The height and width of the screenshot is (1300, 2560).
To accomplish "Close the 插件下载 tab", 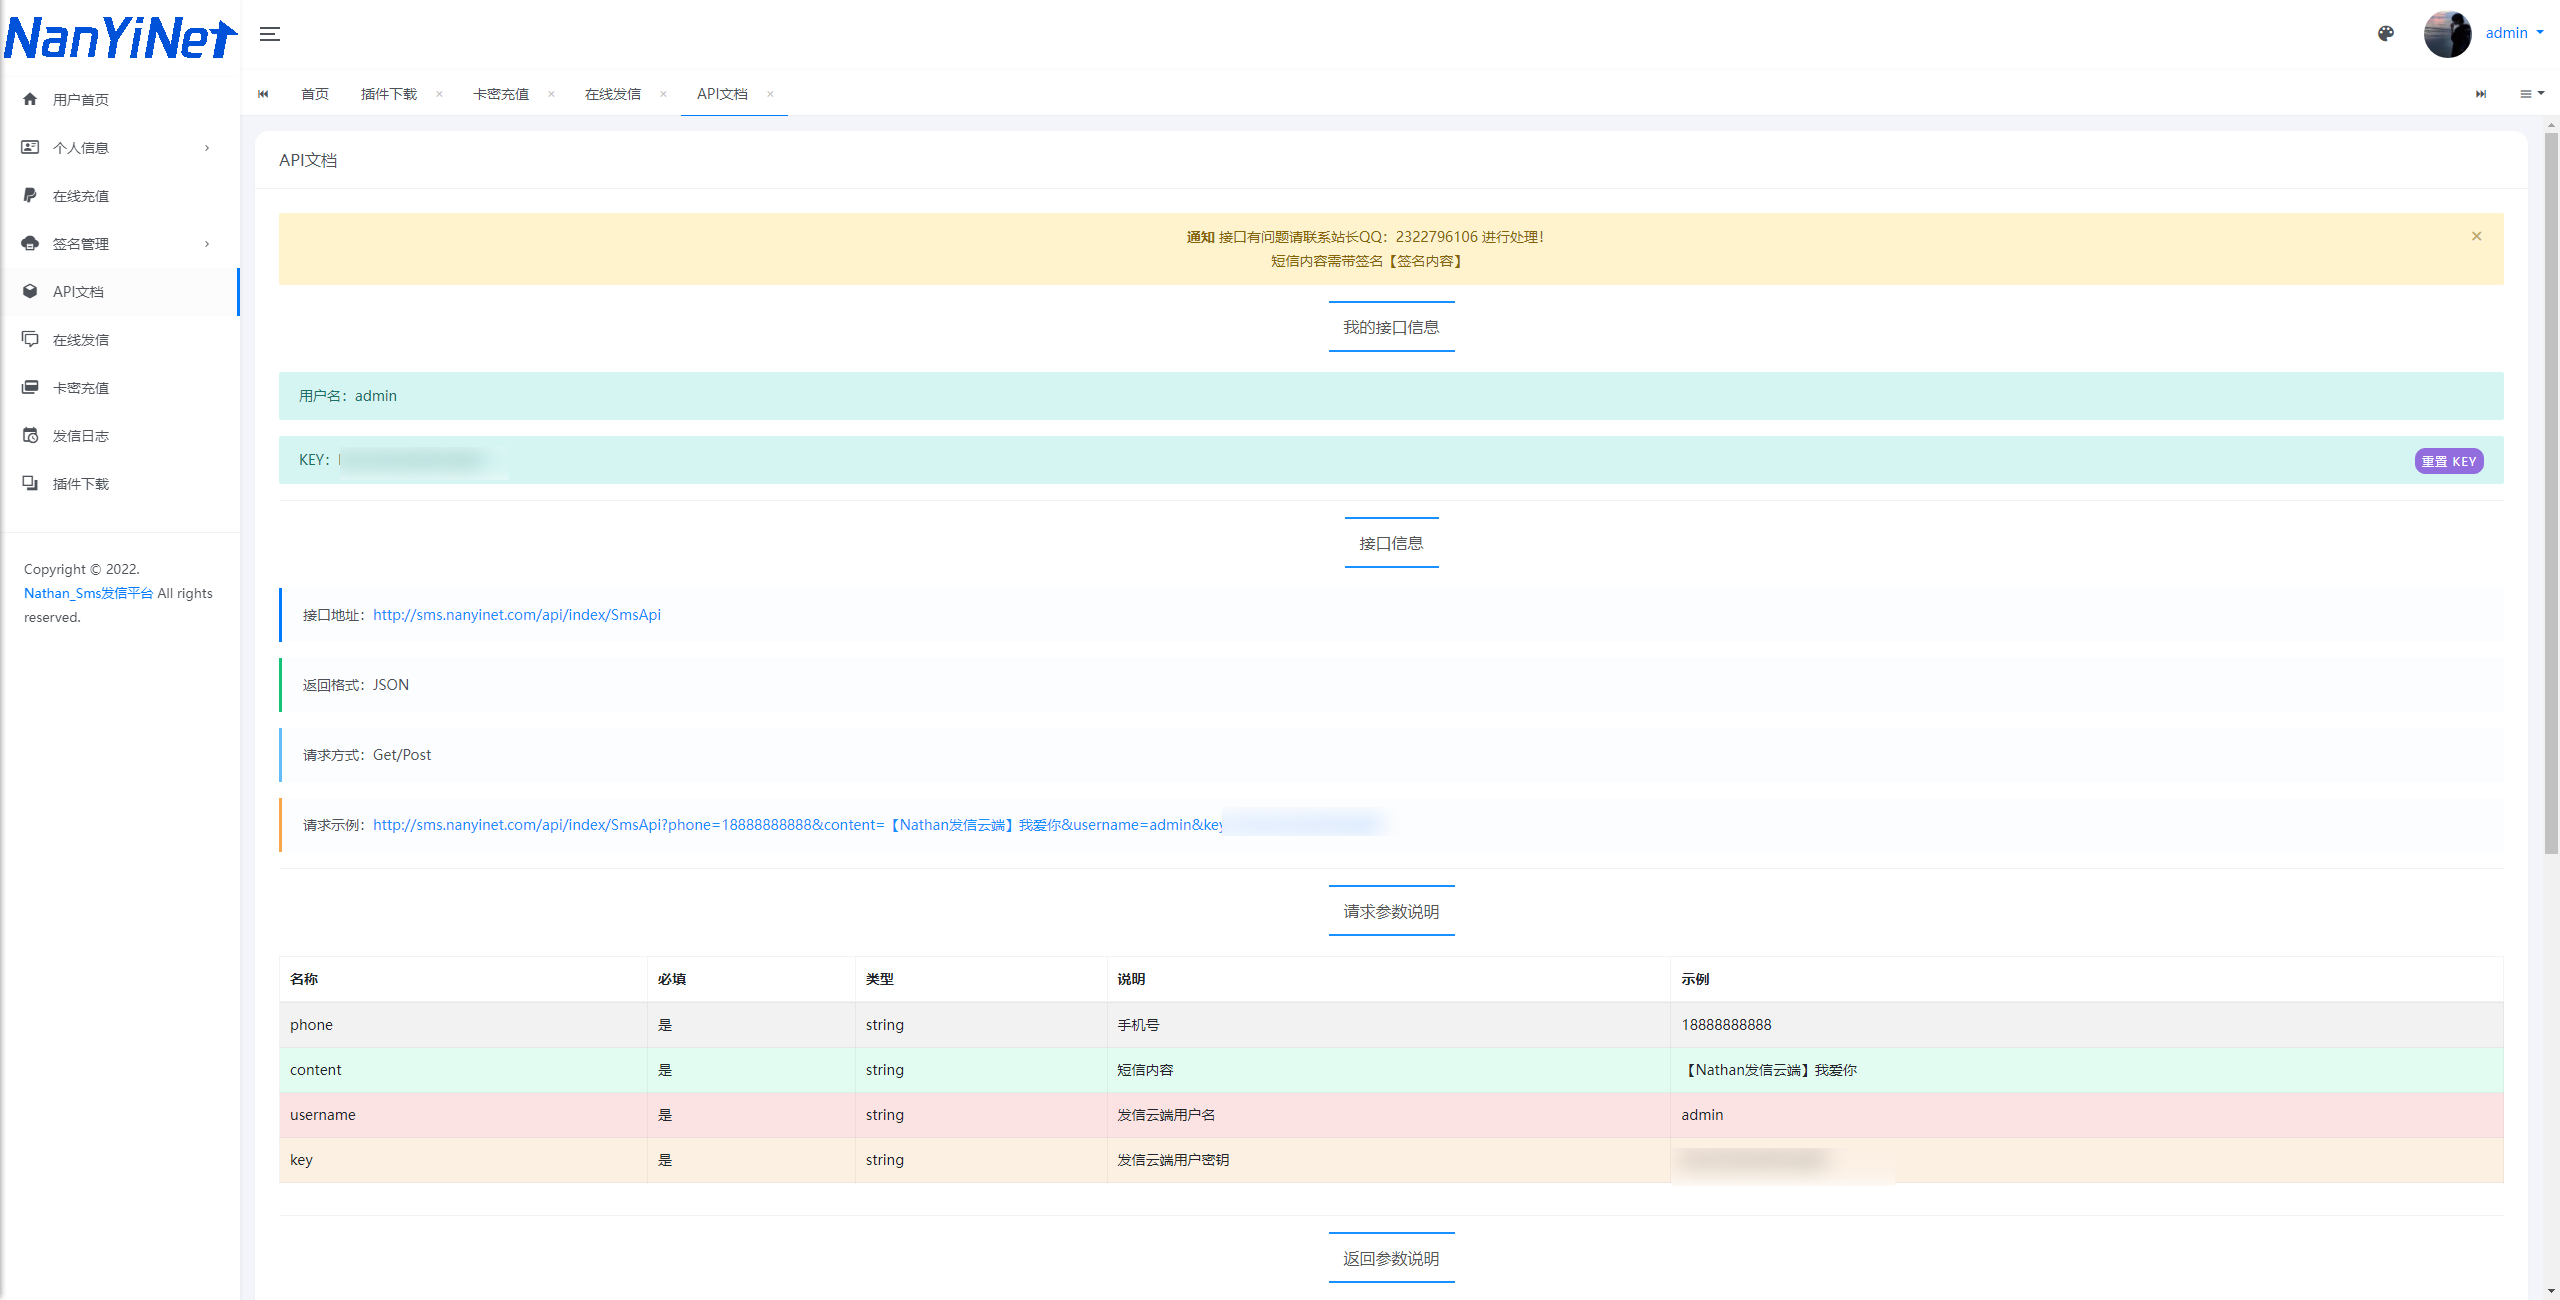I will click(x=439, y=94).
